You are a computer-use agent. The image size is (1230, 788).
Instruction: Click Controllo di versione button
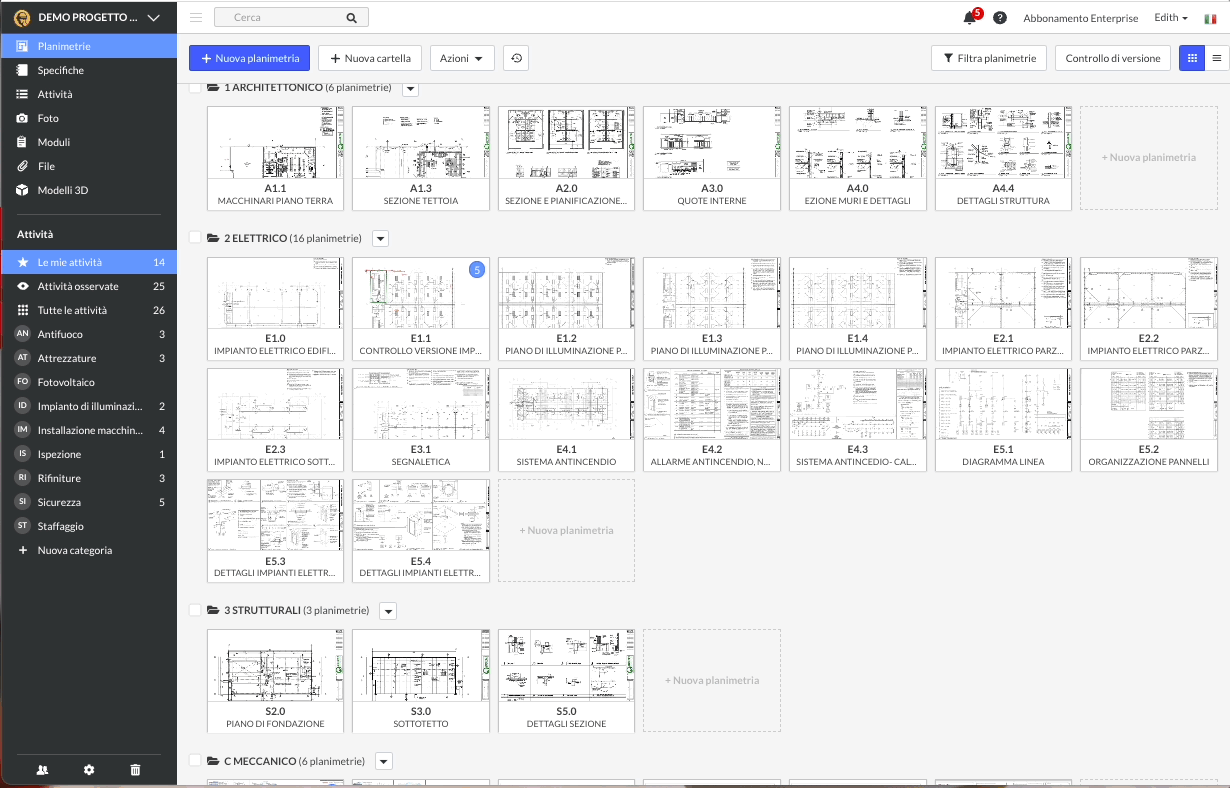tap(1113, 58)
